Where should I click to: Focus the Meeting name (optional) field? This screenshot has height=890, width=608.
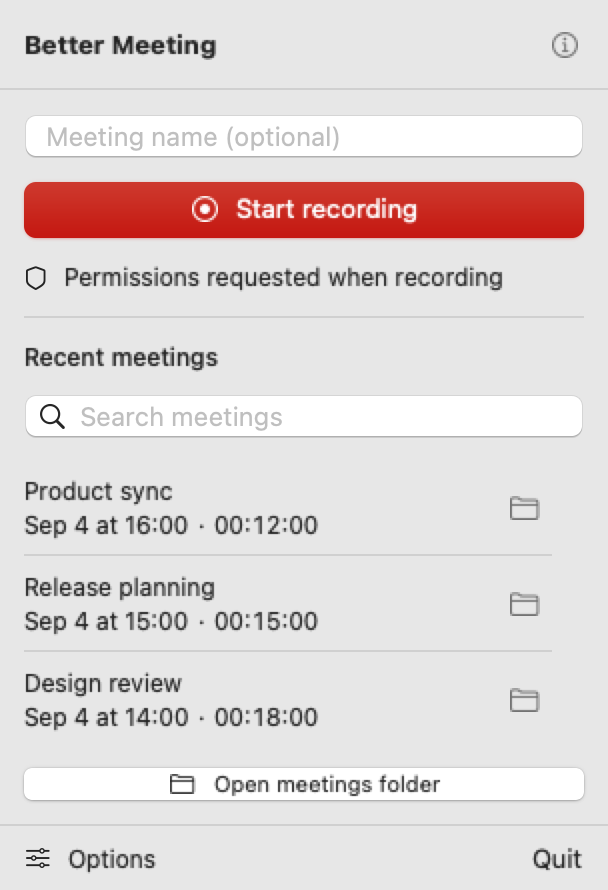click(x=304, y=136)
